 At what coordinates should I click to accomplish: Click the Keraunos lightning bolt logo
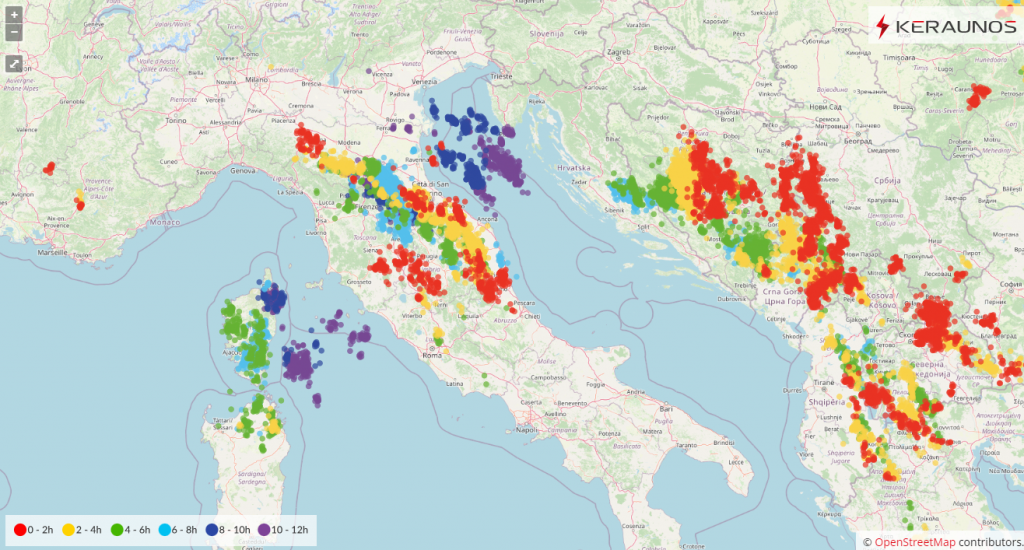tap(883, 27)
